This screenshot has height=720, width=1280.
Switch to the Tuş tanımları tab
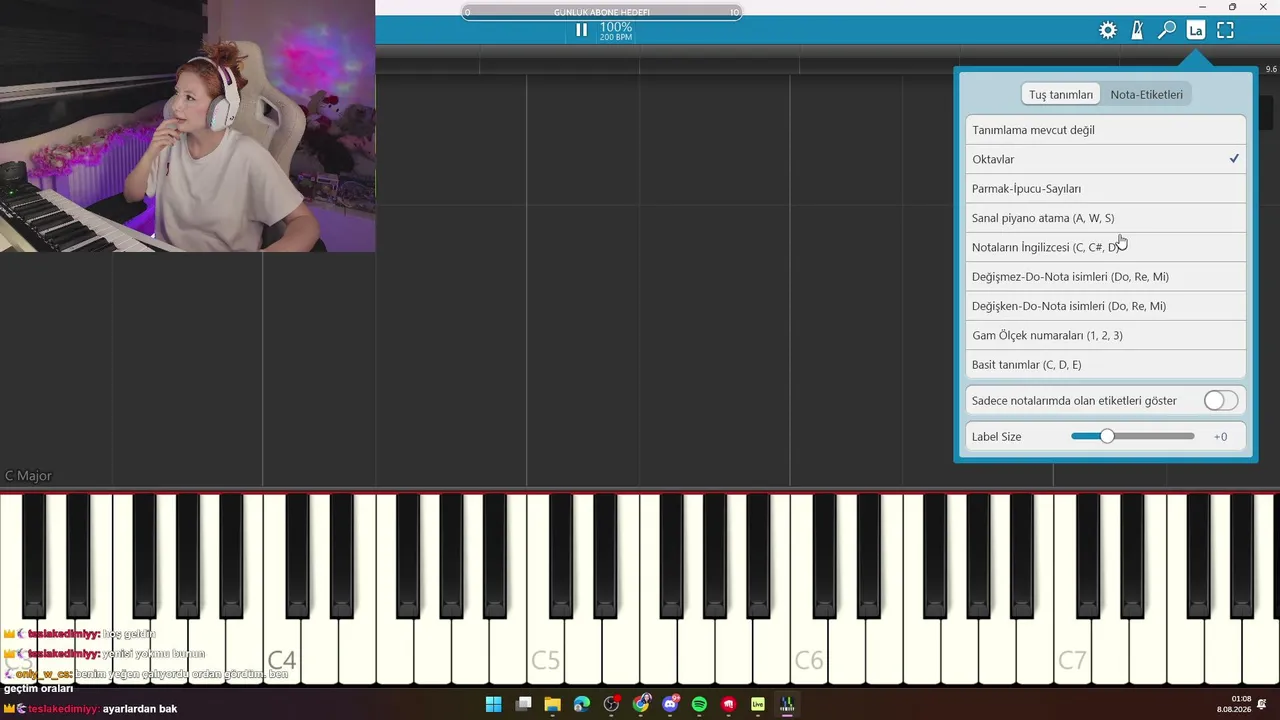point(1060,94)
